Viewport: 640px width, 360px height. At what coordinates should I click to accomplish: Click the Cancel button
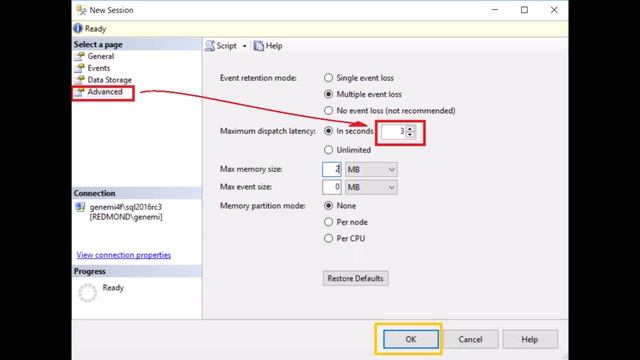[x=470, y=339]
